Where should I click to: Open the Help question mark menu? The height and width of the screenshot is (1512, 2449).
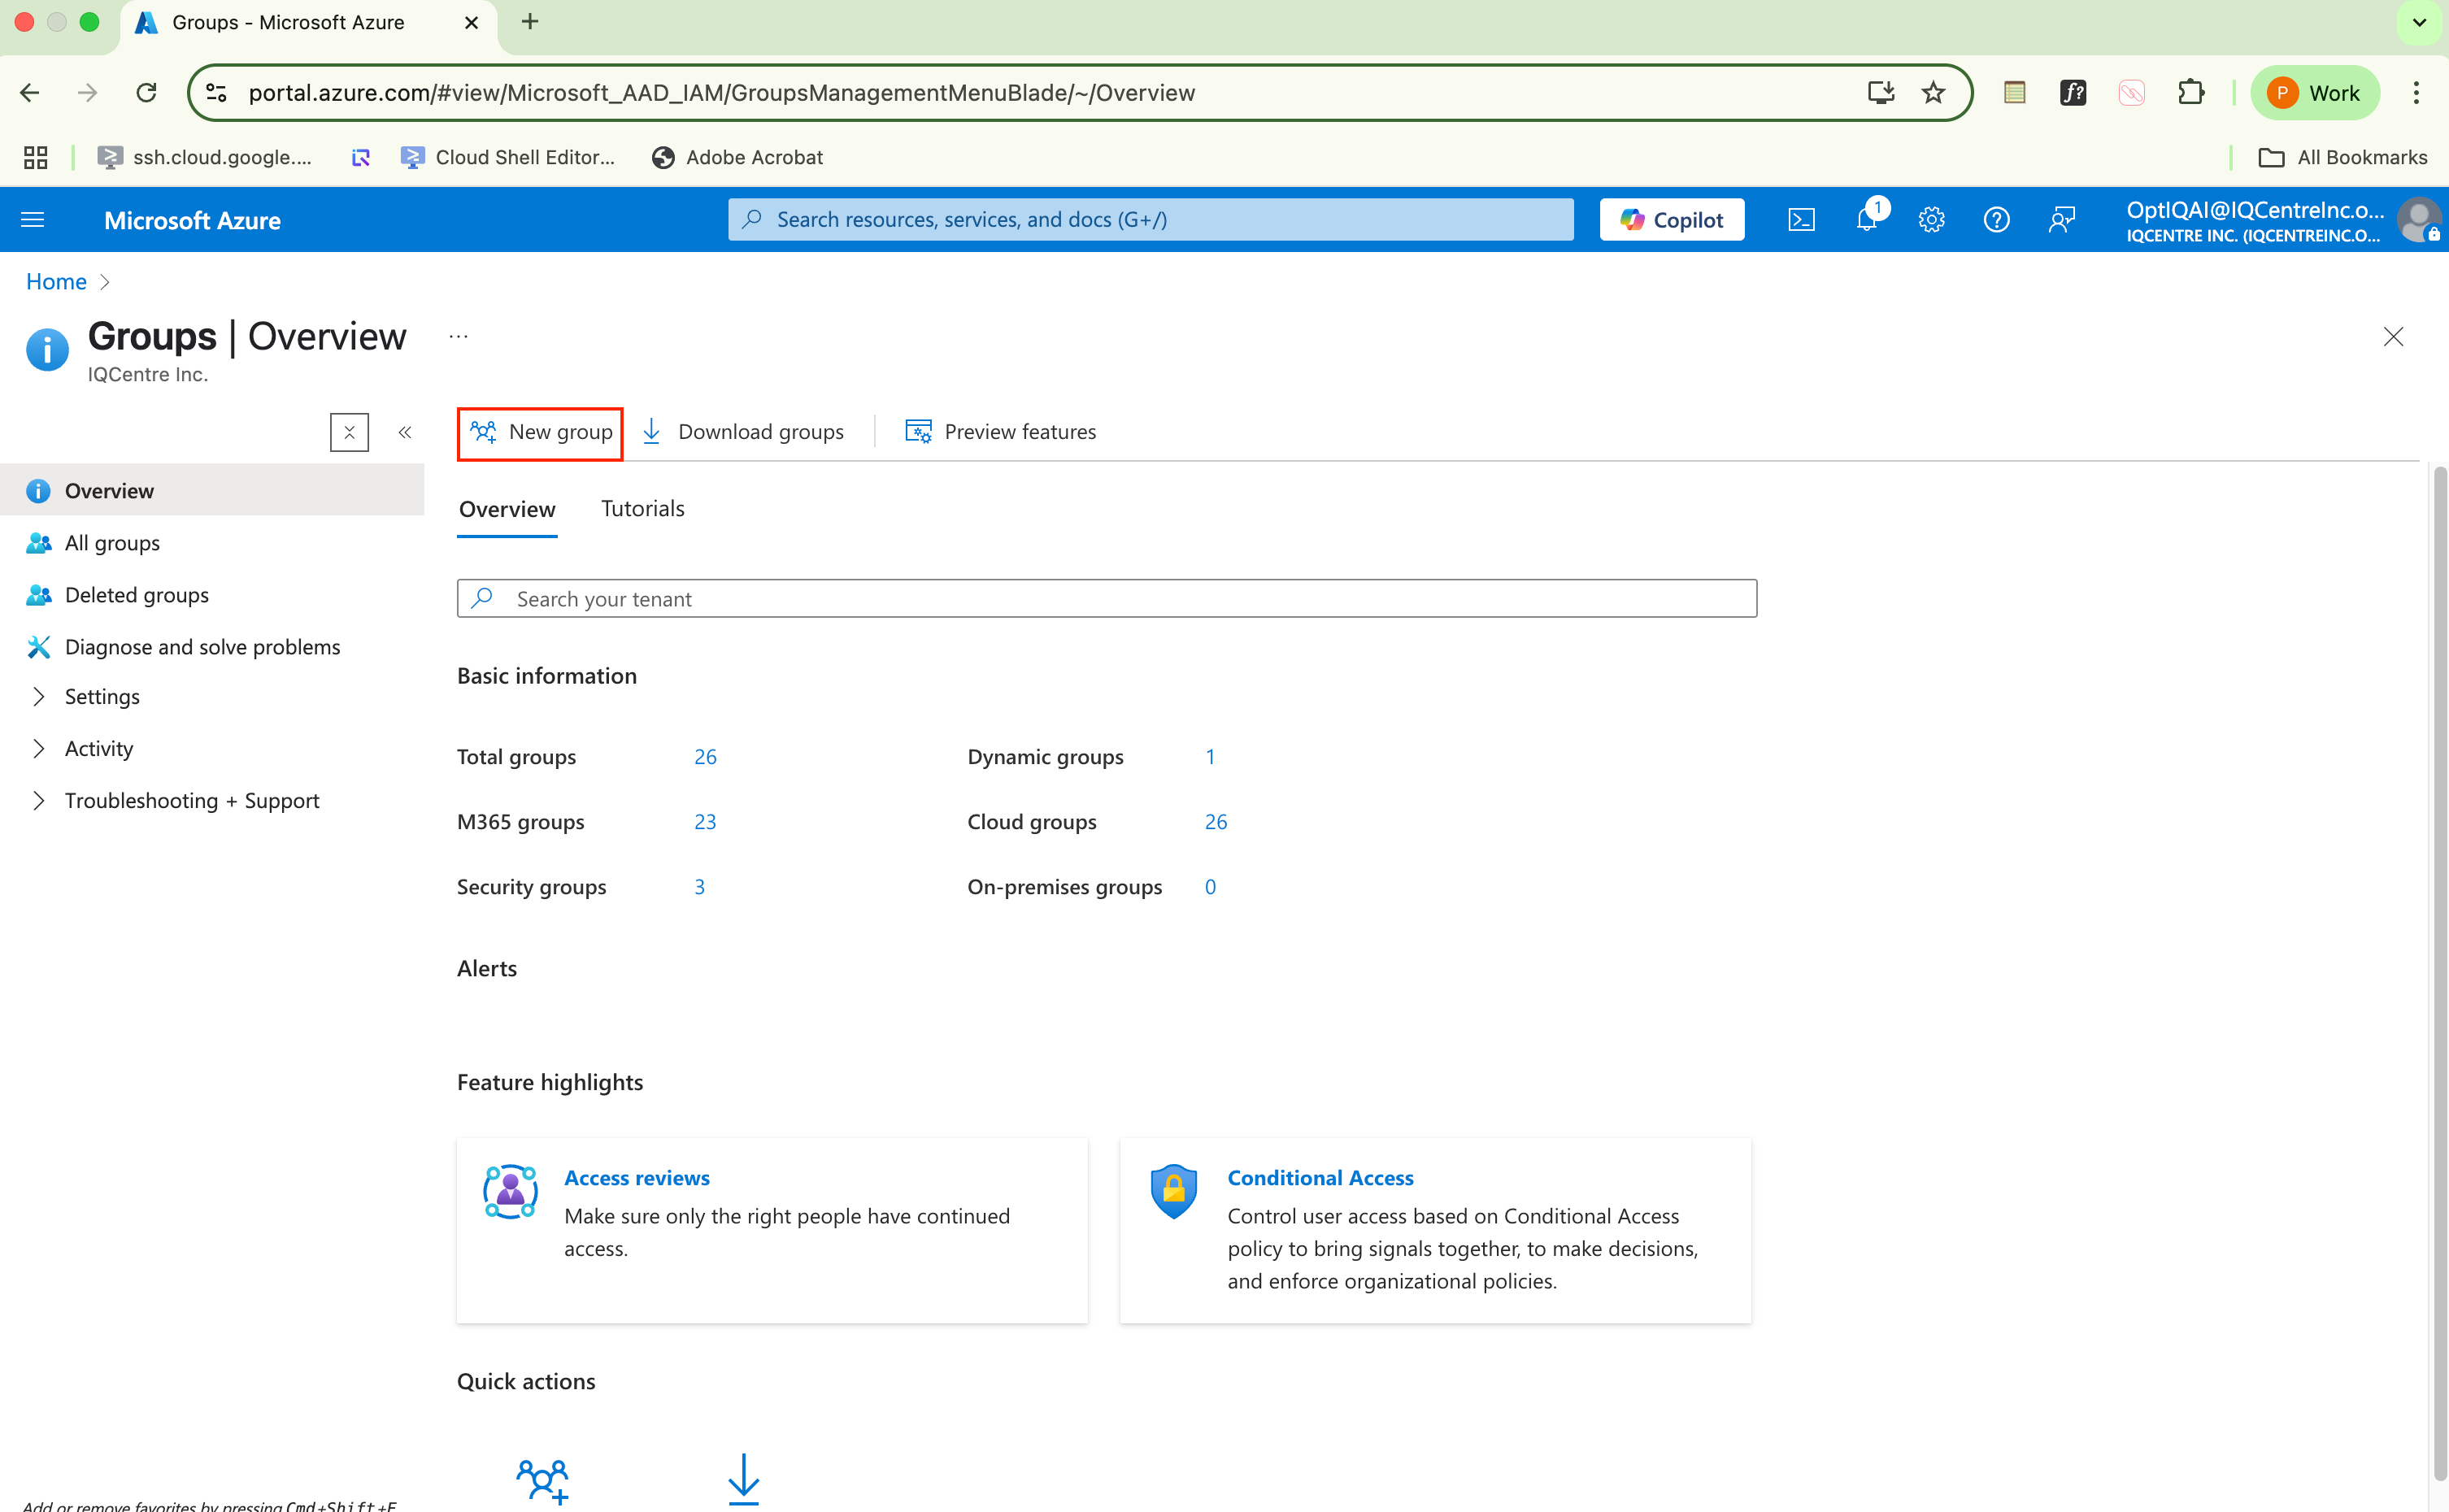[x=1996, y=219]
